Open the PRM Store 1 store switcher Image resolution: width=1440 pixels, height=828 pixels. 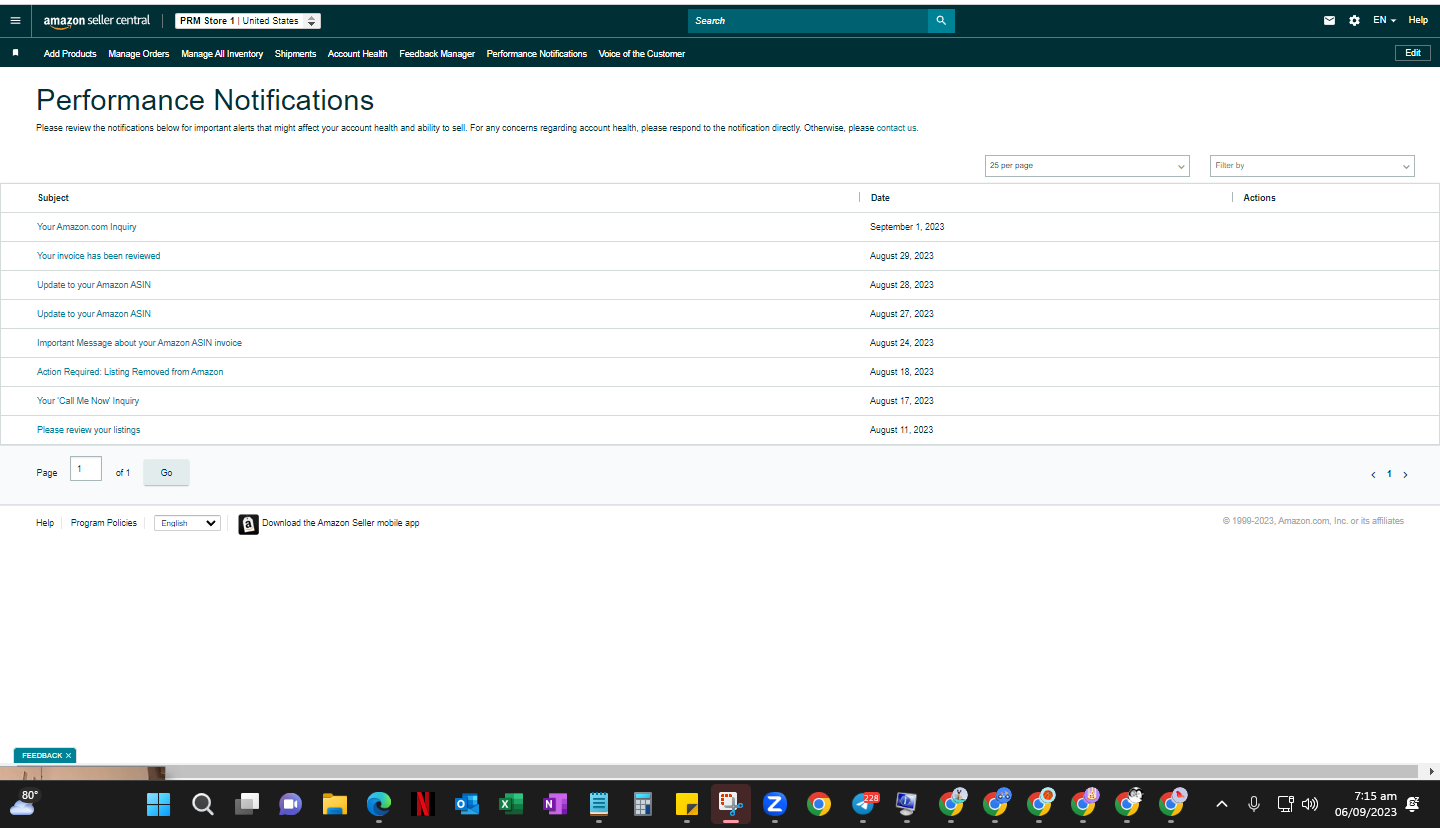[x=248, y=21]
